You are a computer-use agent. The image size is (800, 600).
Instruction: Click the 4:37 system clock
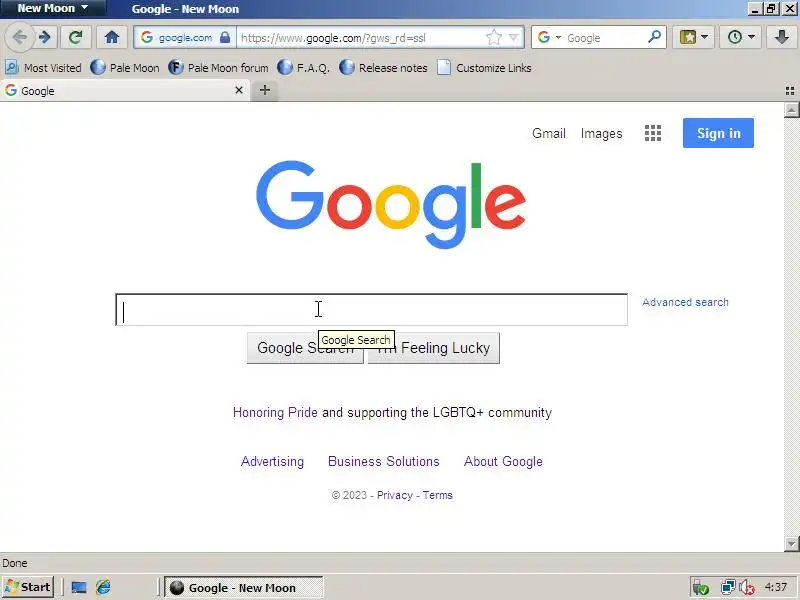coord(776,587)
